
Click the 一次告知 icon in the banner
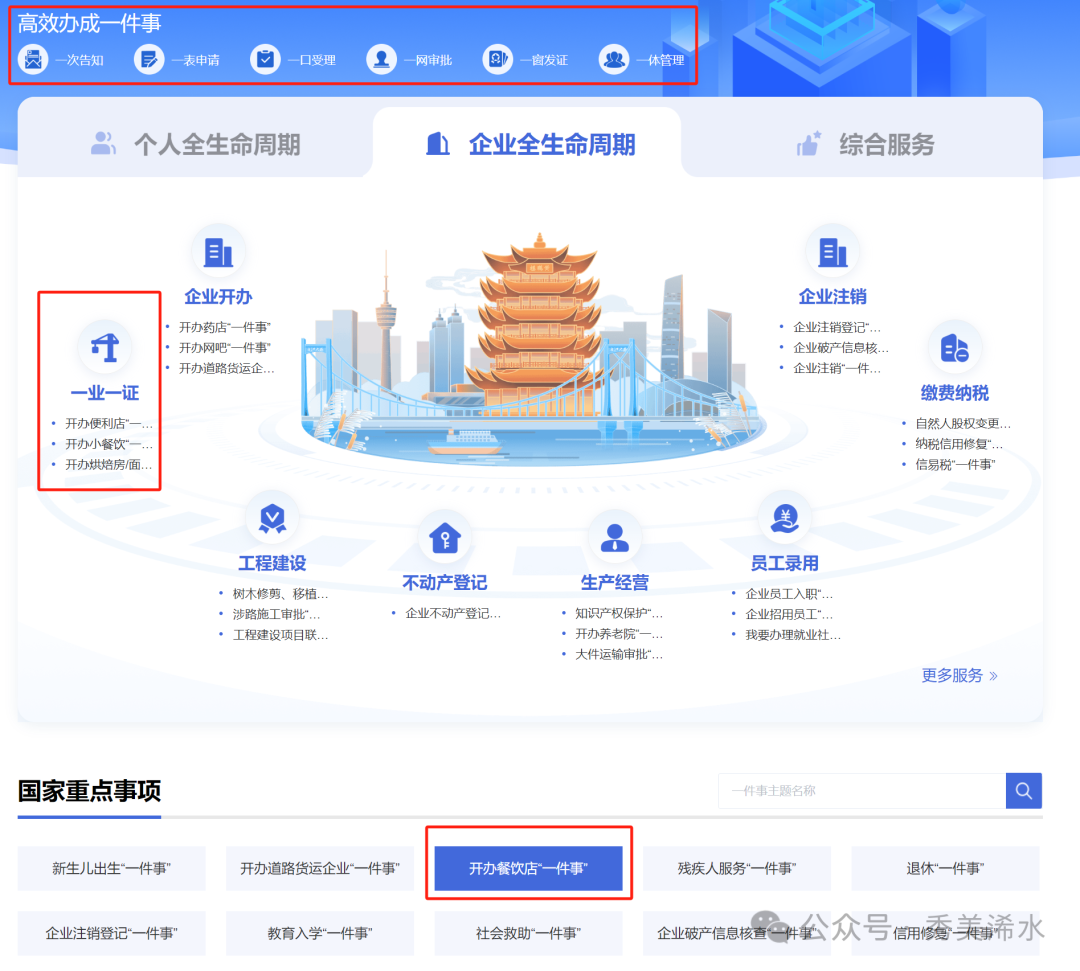(x=33, y=59)
